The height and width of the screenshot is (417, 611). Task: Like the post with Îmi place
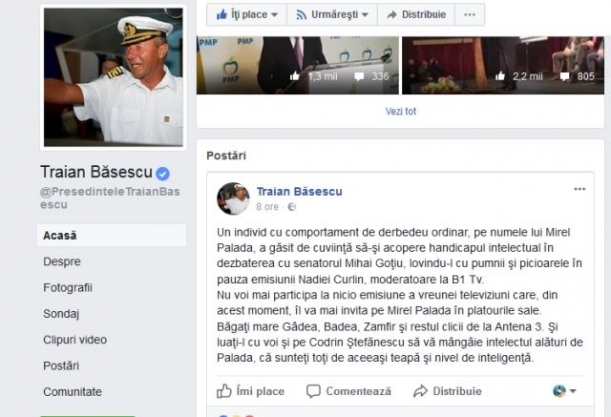(x=251, y=391)
